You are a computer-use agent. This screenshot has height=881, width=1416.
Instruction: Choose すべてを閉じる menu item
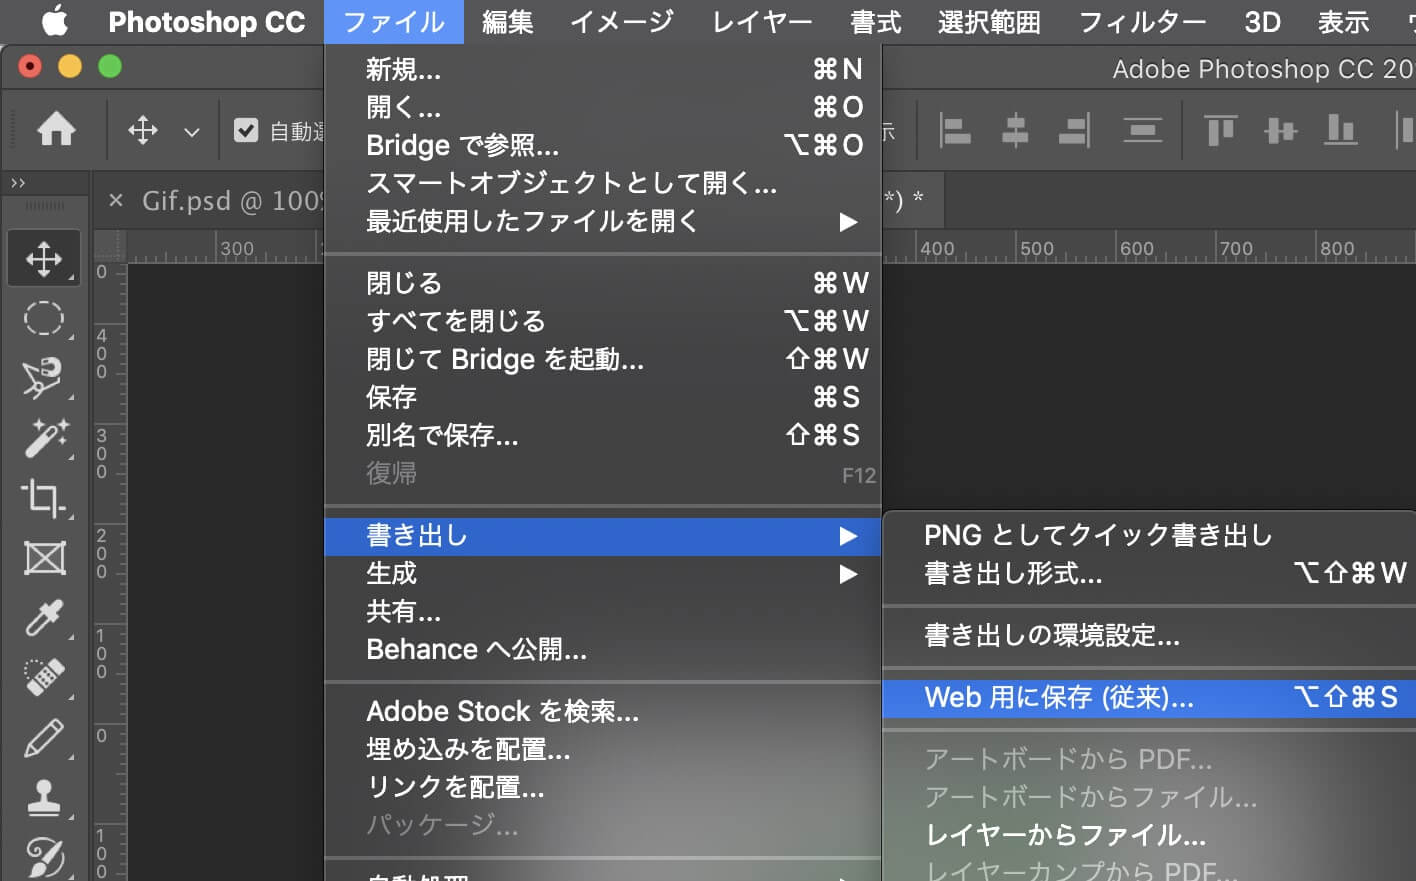(602, 321)
